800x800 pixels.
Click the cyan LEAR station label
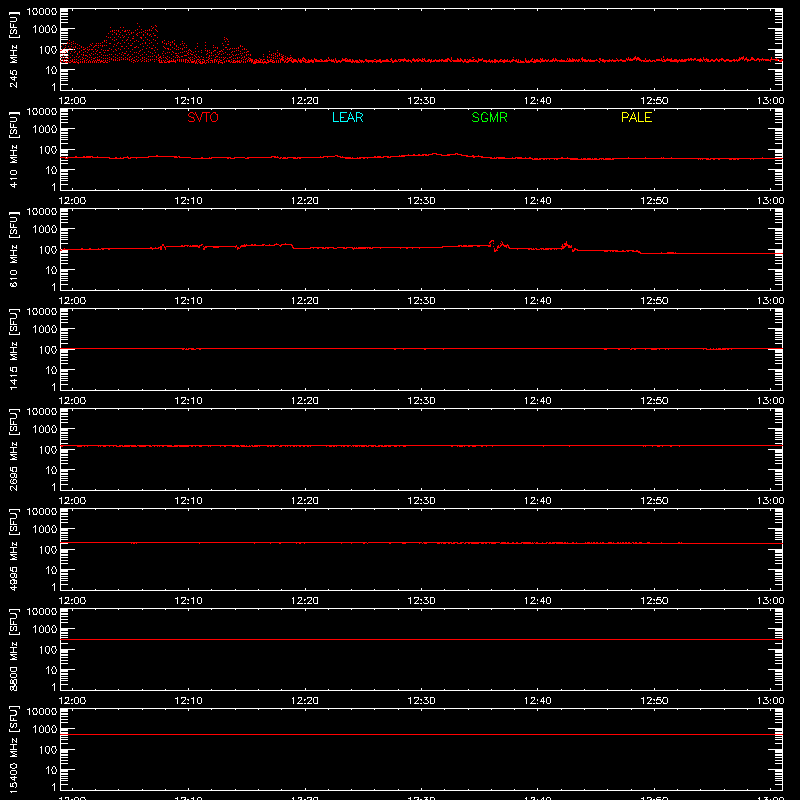(x=347, y=117)
